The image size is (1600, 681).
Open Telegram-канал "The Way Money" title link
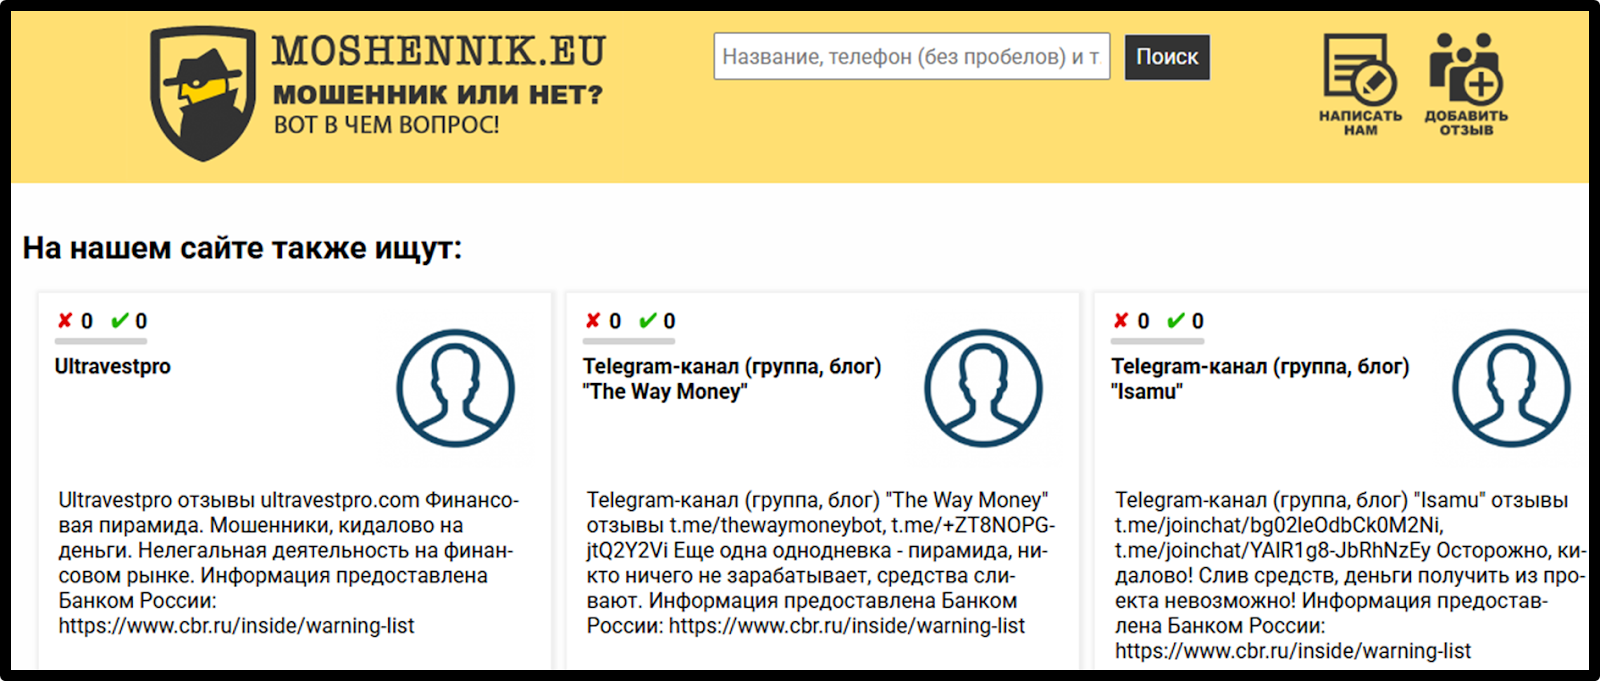click(x=732, y=379)
